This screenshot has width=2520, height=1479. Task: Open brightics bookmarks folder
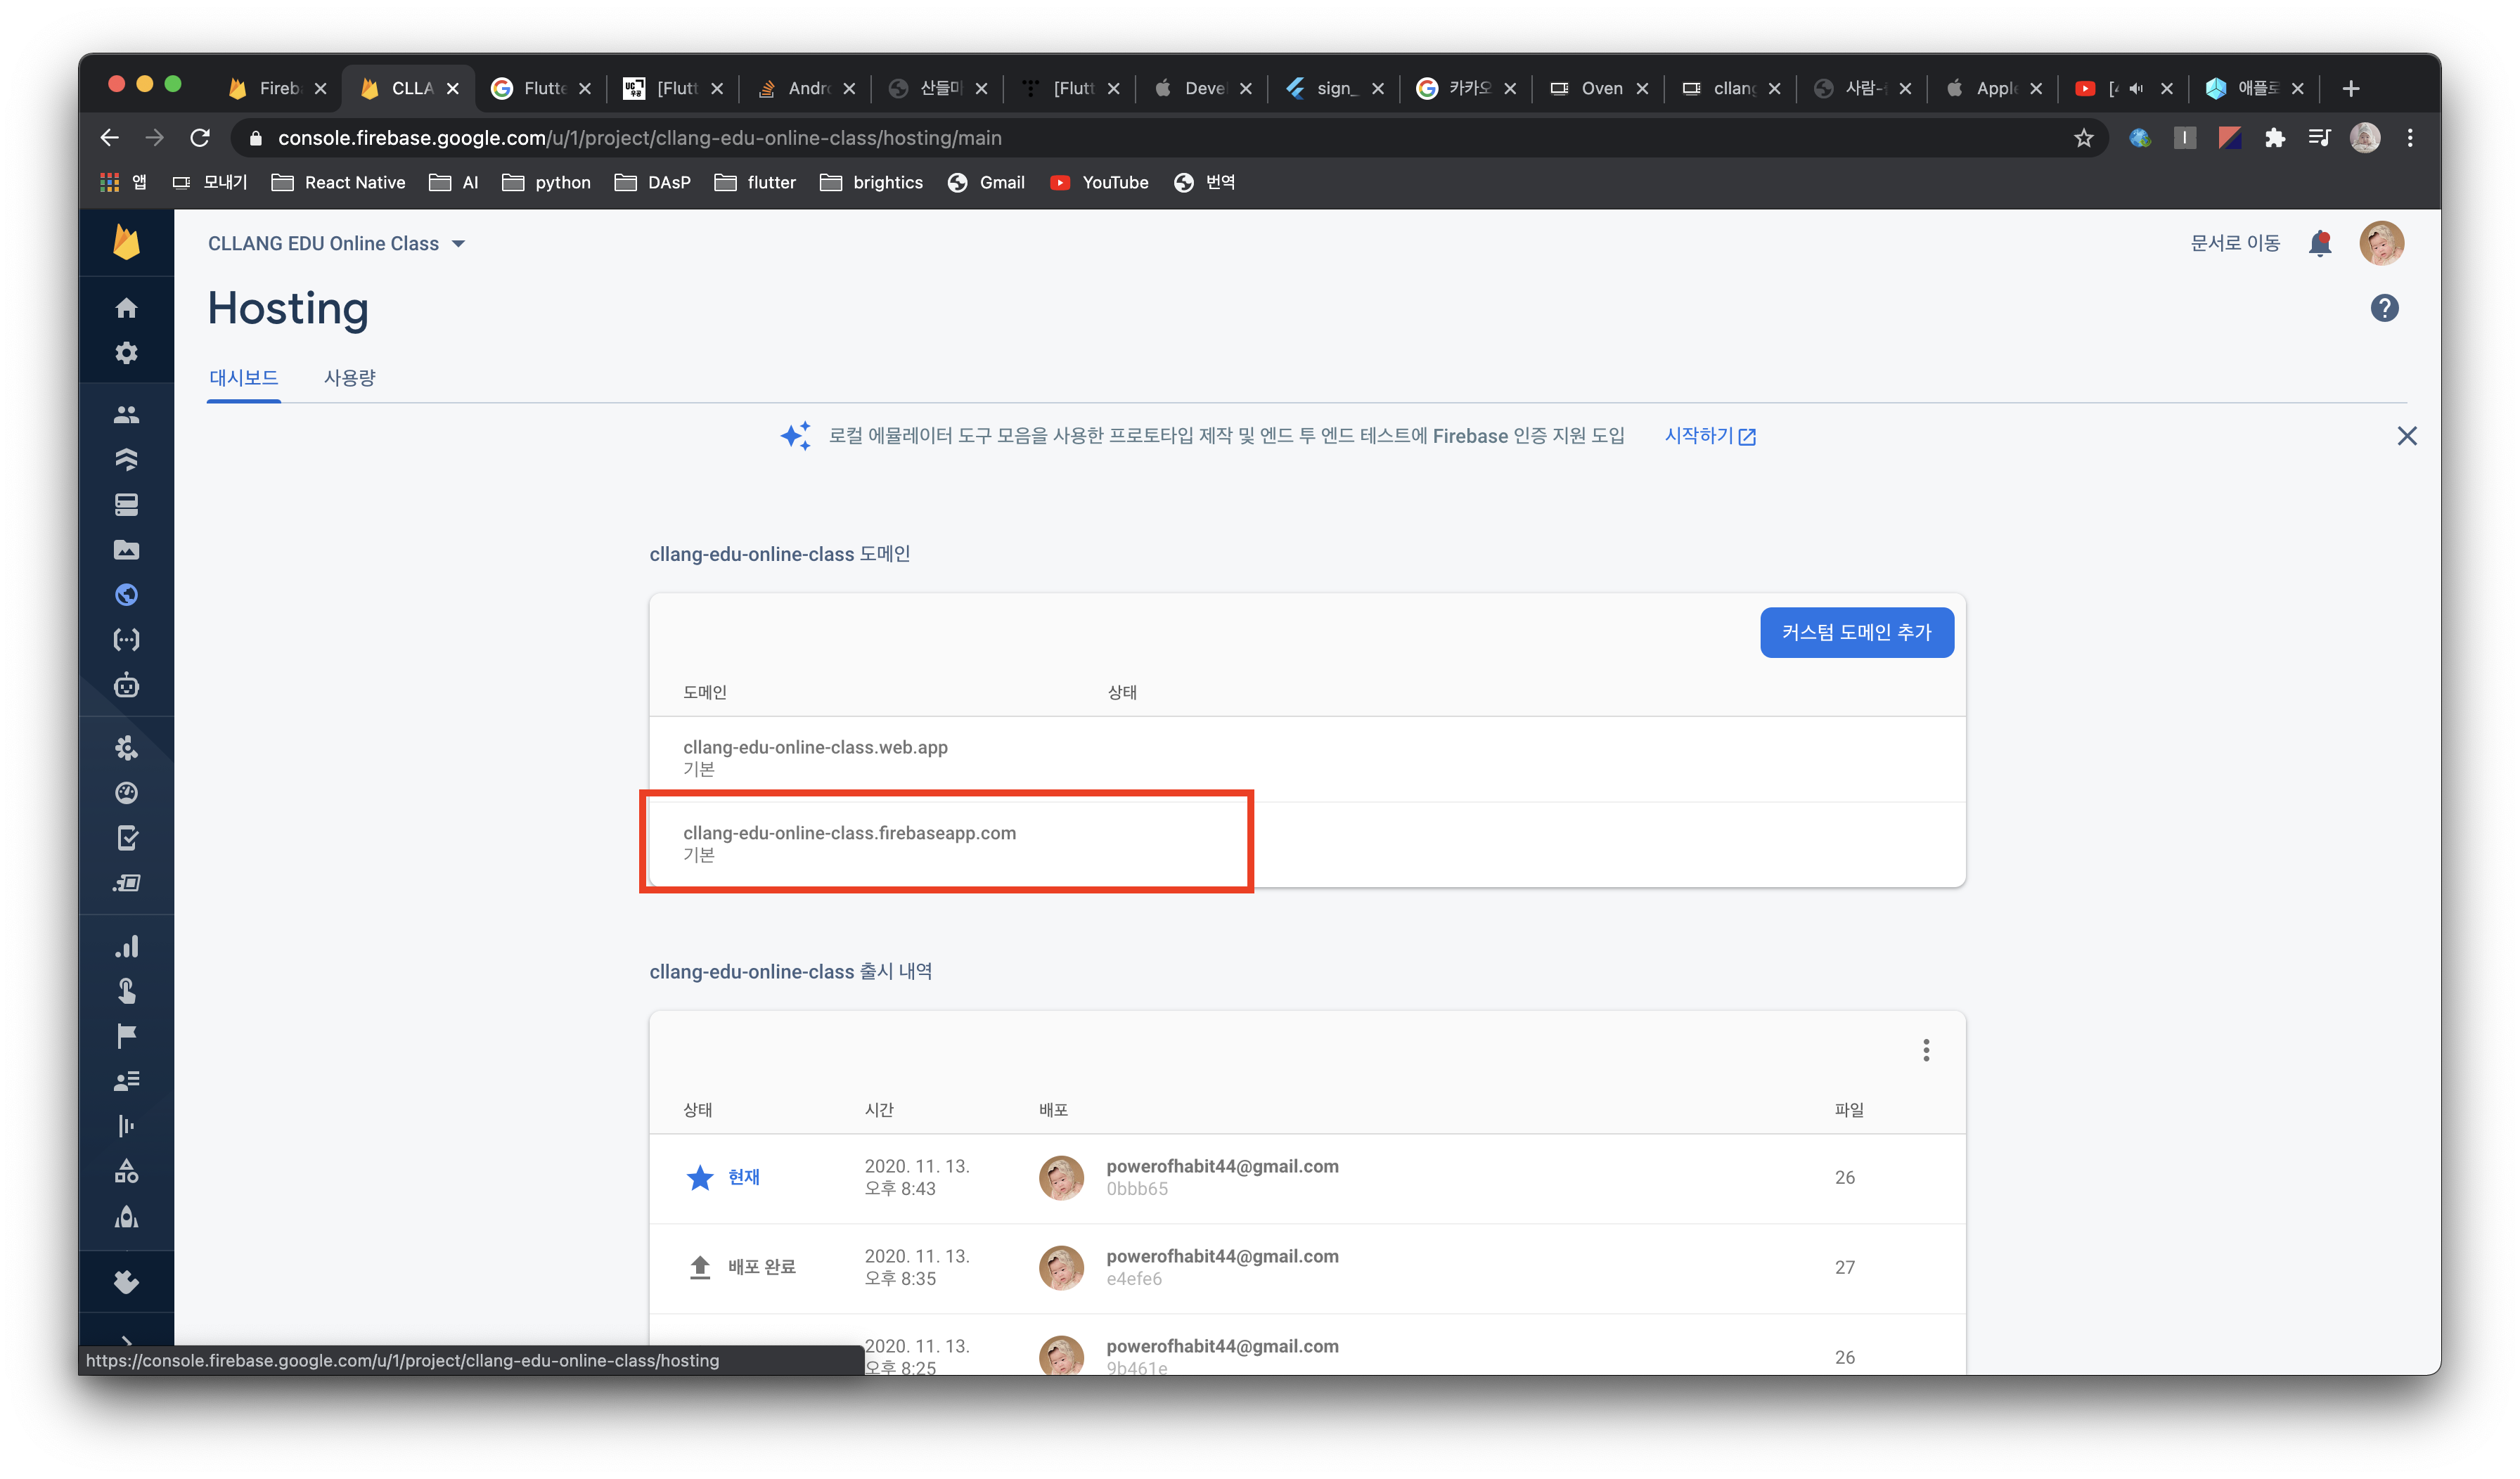pyautogui.click(x=871, y=182)
